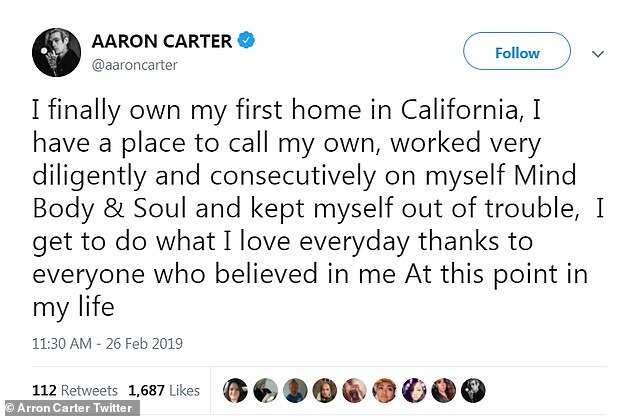This screenshot has width=634, height=416.
Task: Follow Aaron Carter's account
Action: [x=517, y=53]
